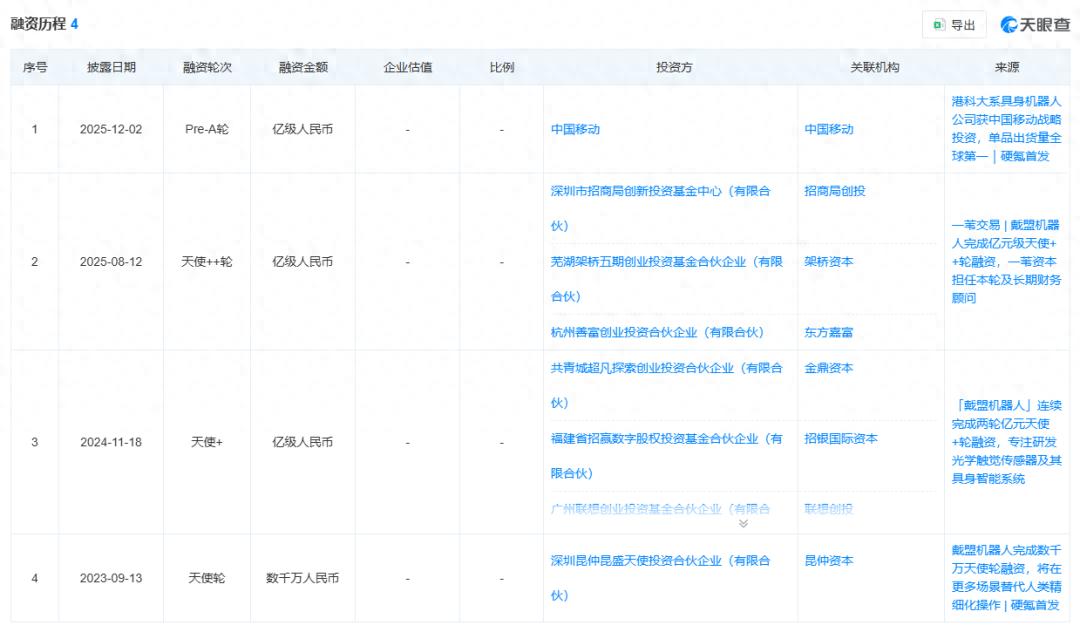Image resolution: width=1080 pixels, height=632 pixels.
Task: Click the 投资方 column header
Action: pyautogui.click(x=674, y=67)
